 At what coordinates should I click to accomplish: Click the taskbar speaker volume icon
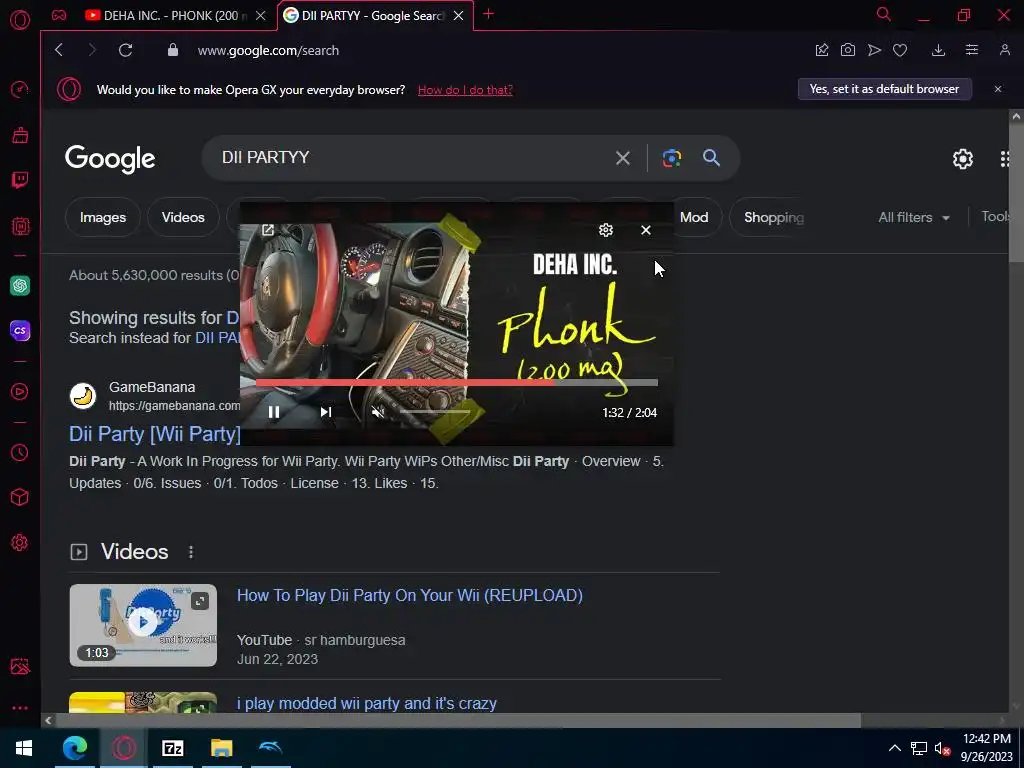click(x=942, y=749)
